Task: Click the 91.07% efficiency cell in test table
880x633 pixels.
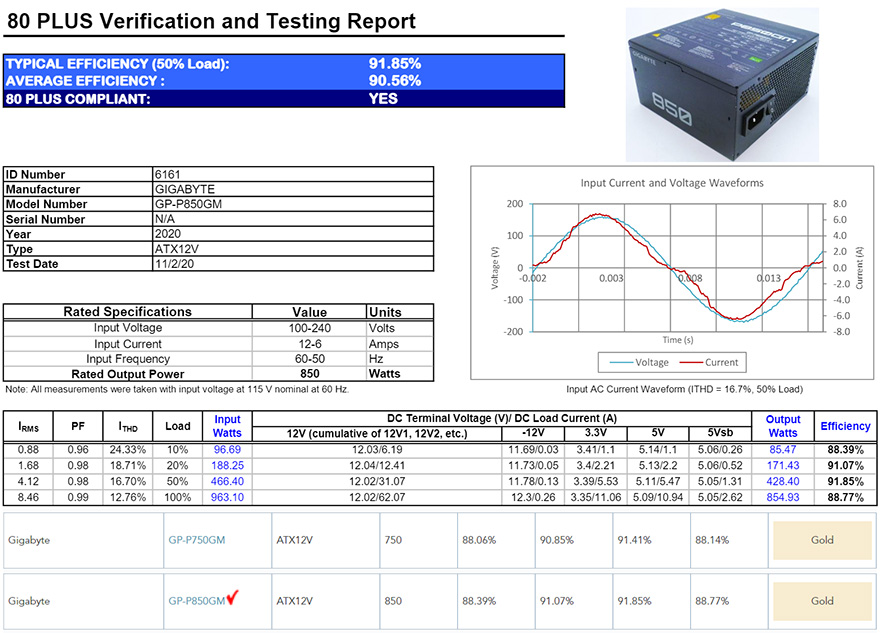Action: [845, 465]
